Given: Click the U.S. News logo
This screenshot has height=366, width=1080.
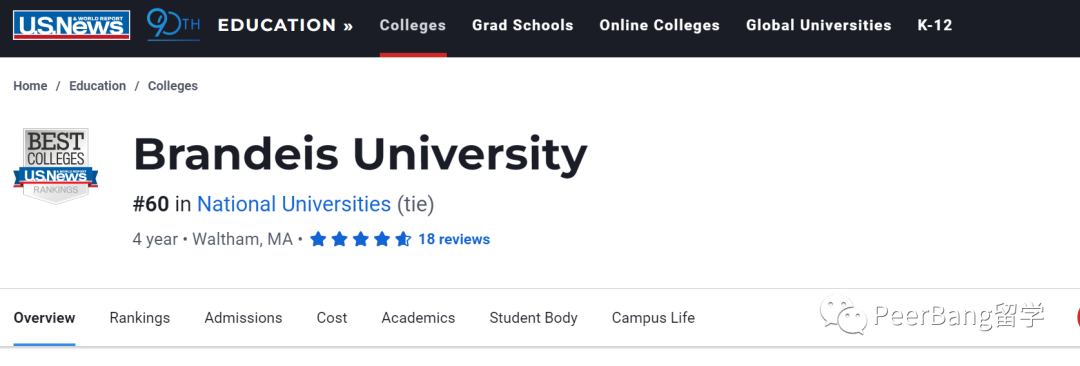Looking at the screenshot, I should click(72, 26).
